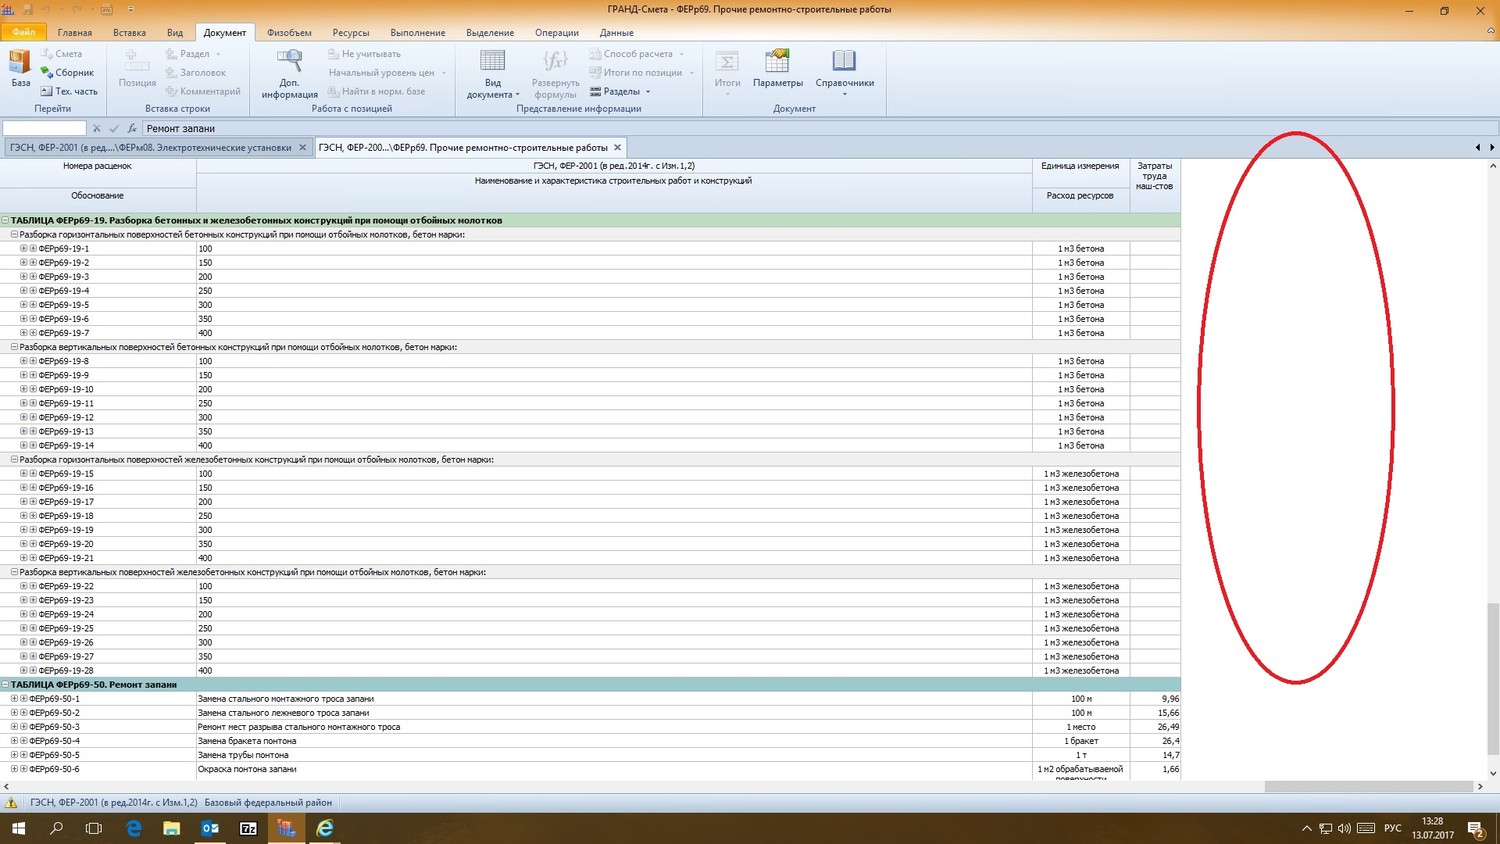Open the Справочники reference books icon
1500x844 pixels.
844,68
